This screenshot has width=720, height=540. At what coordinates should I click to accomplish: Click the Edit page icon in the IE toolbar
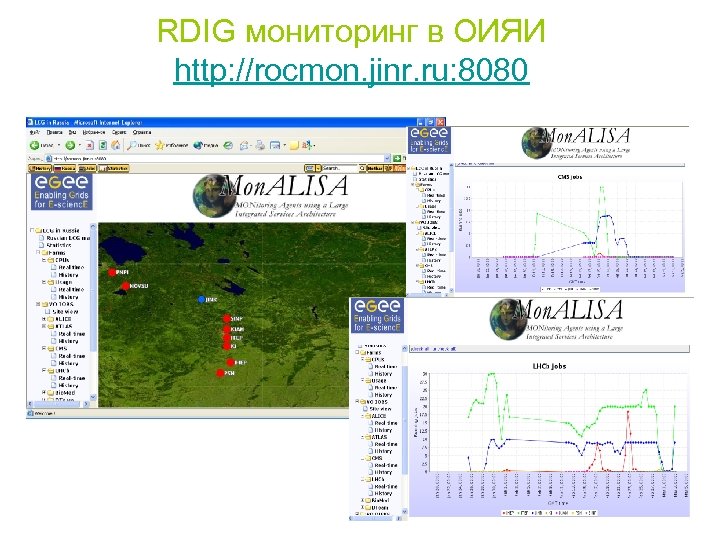pos(275,145)
